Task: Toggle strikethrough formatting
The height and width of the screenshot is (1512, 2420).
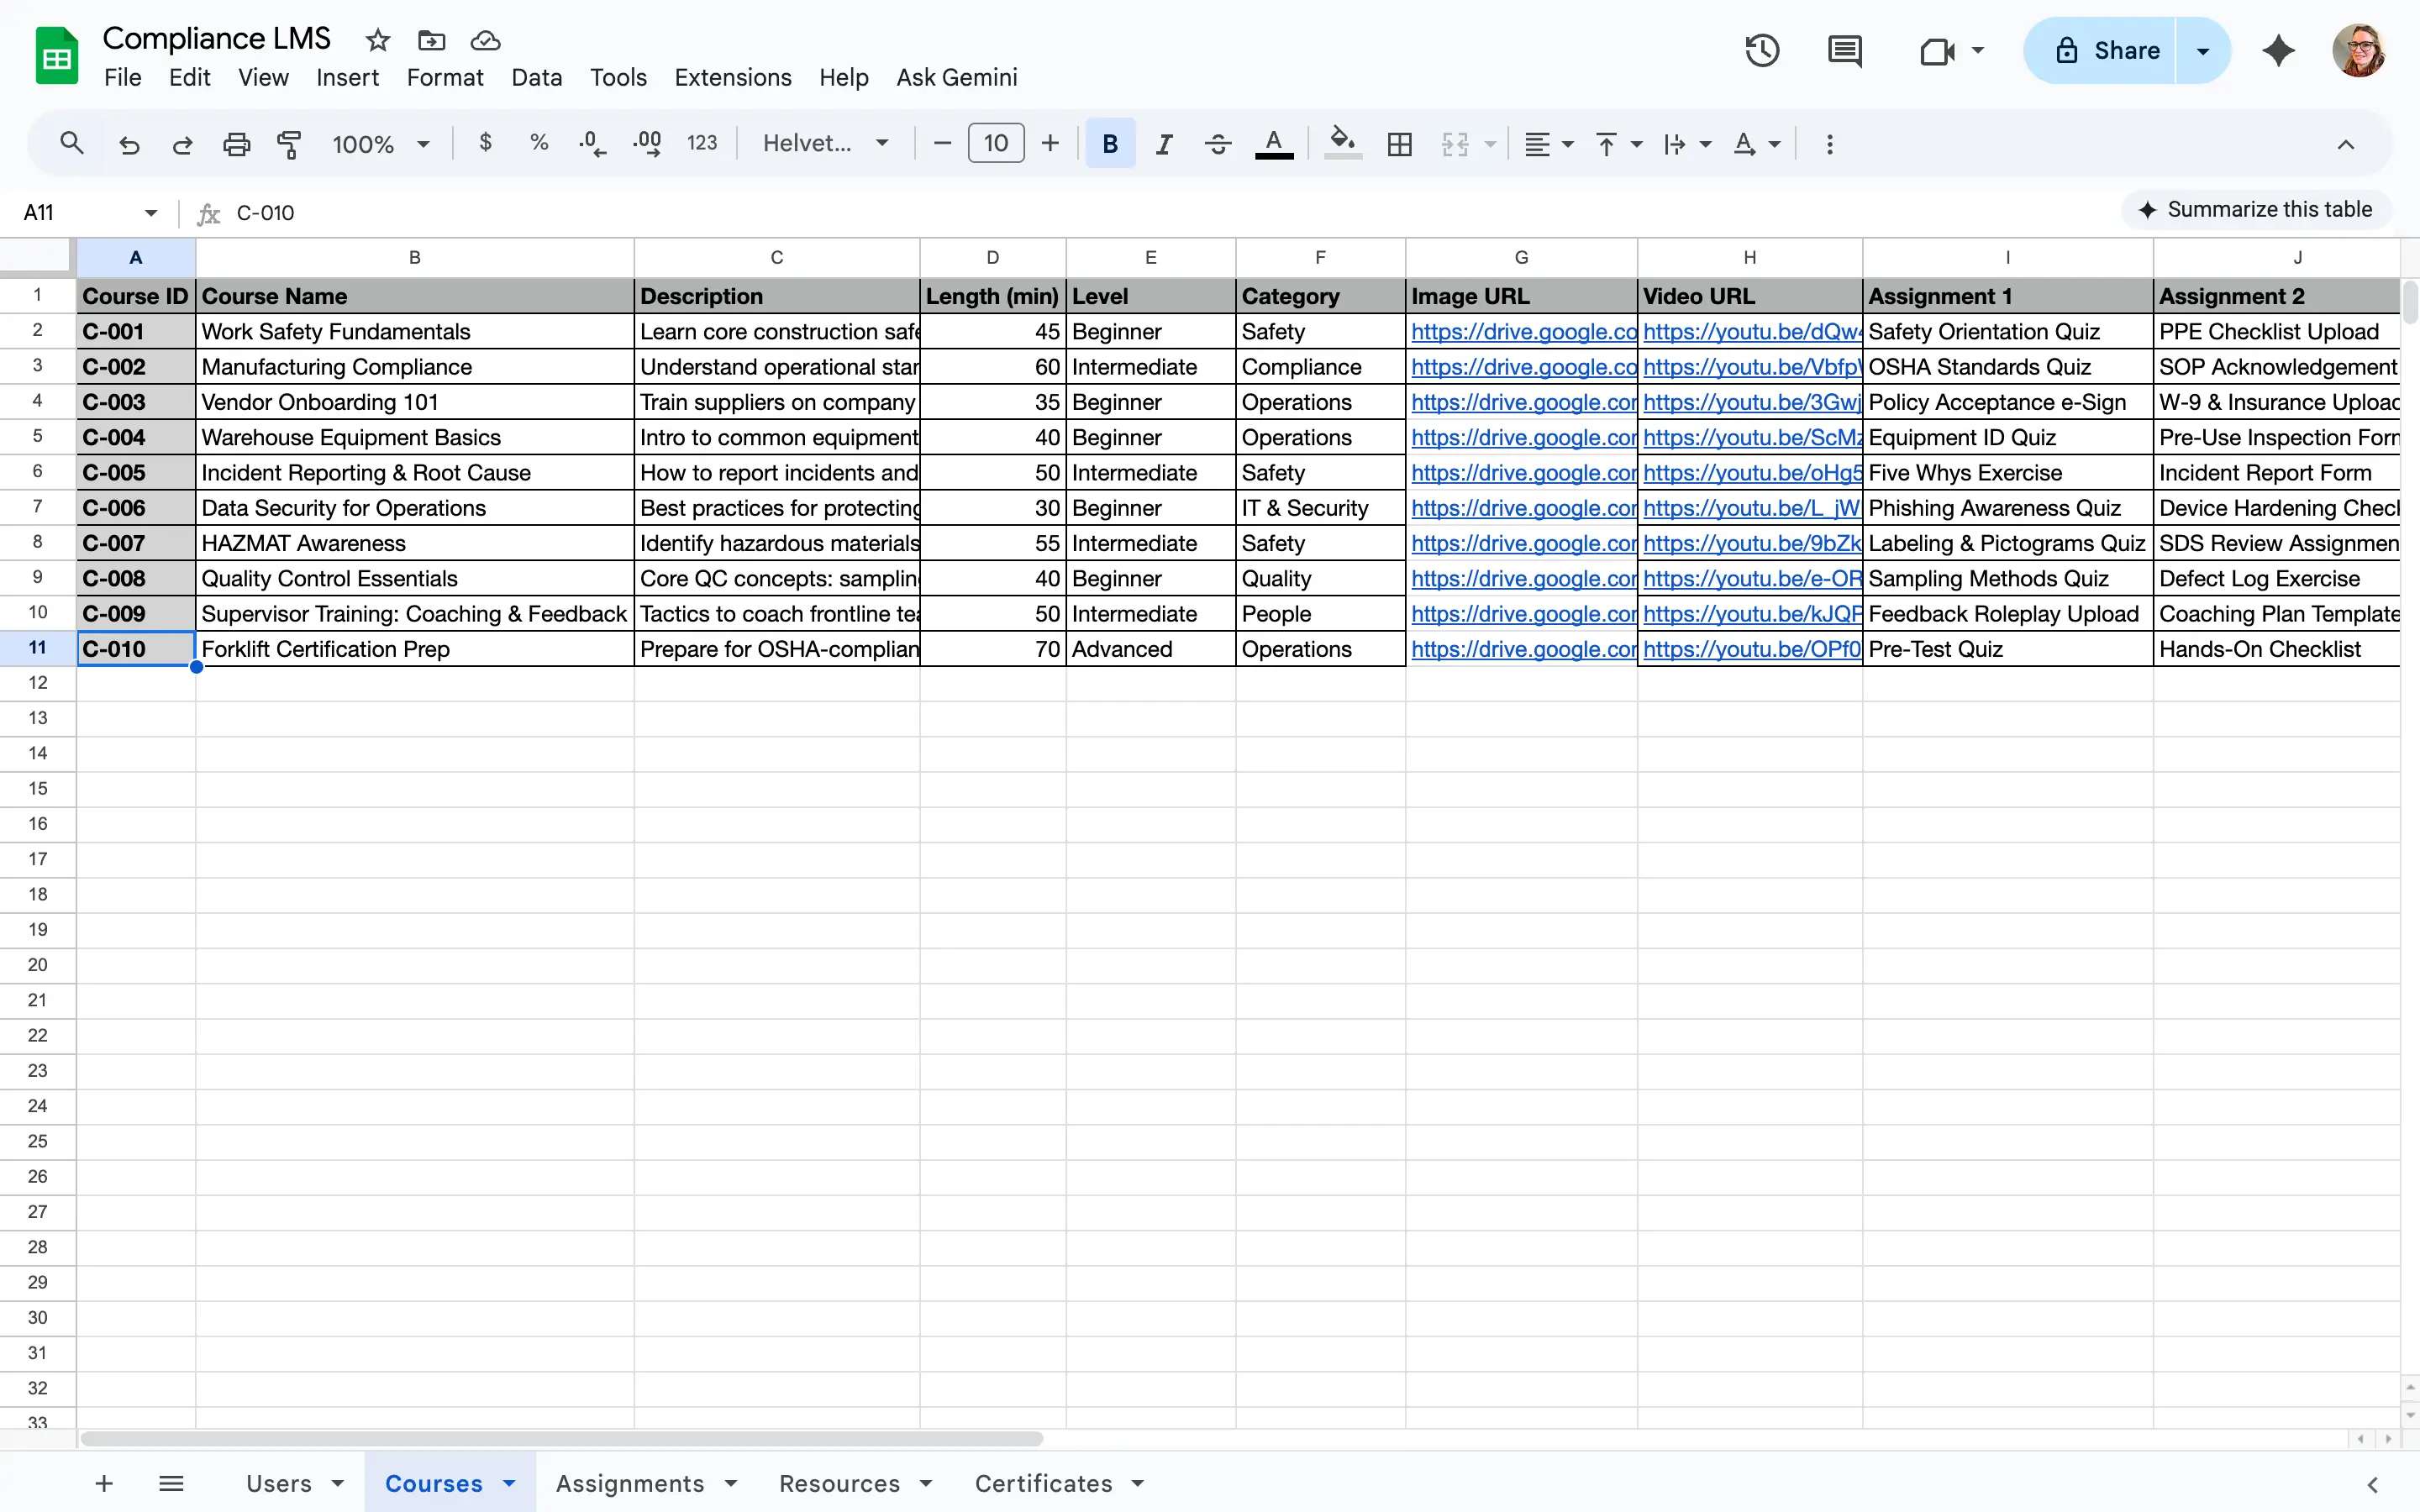Action: [1217, 144]
